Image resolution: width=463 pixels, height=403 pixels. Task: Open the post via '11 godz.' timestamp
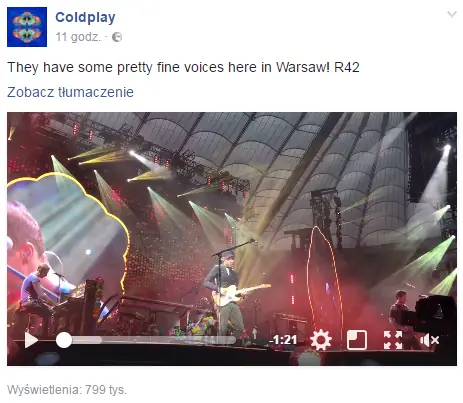[x=78, y=37]
